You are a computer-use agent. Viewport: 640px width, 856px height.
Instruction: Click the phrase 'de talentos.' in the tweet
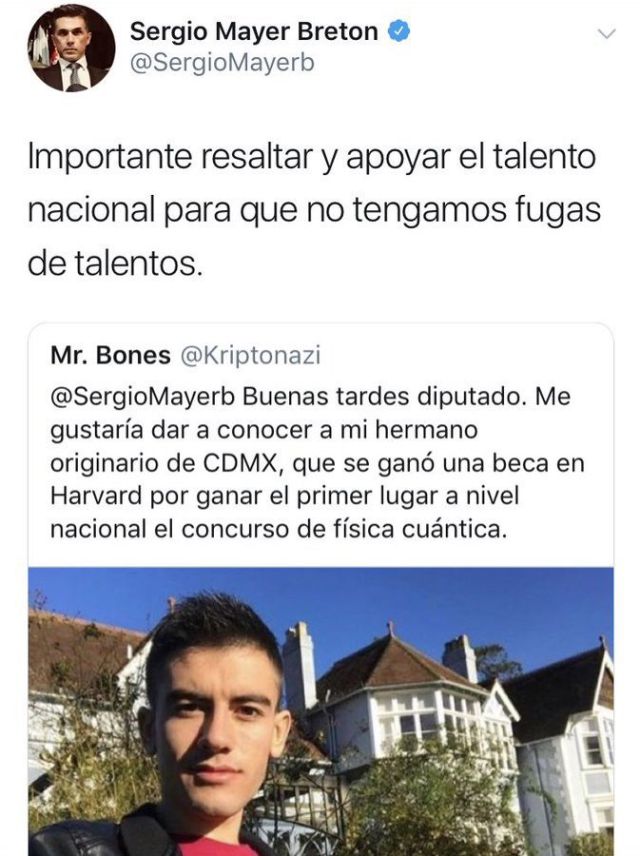coord(115,263)
